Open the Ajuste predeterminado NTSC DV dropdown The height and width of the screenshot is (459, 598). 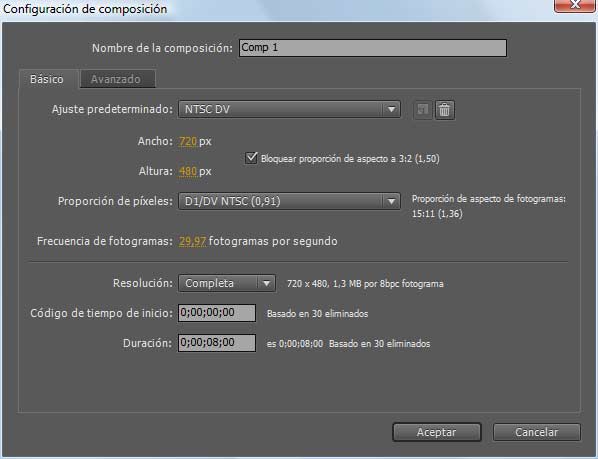289,109
